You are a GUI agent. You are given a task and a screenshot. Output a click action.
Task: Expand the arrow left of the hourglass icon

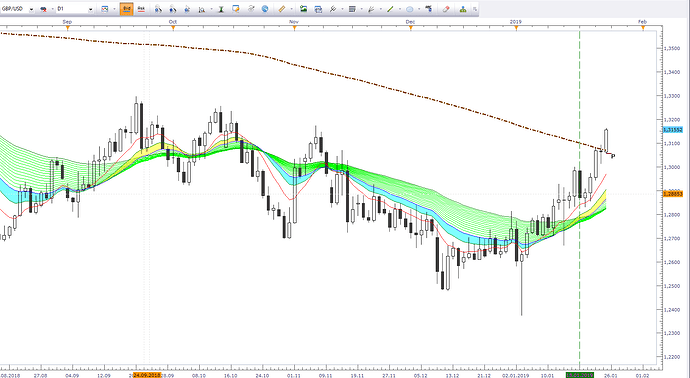click(x=212, y=9)
